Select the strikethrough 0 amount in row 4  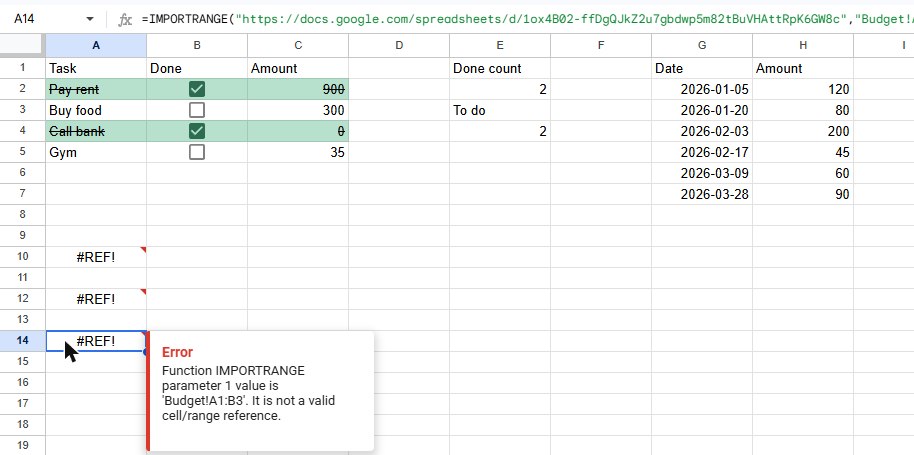[298, 131]
